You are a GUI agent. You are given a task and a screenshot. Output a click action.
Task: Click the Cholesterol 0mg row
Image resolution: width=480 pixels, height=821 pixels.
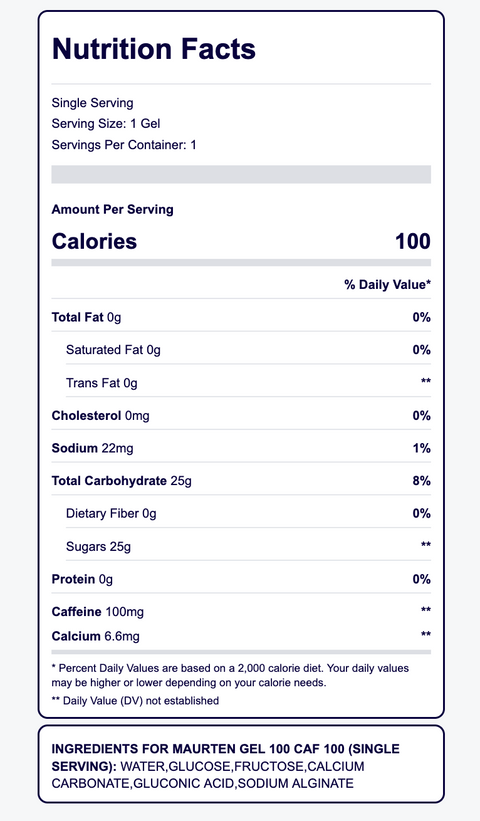click(x=241, y=416)
